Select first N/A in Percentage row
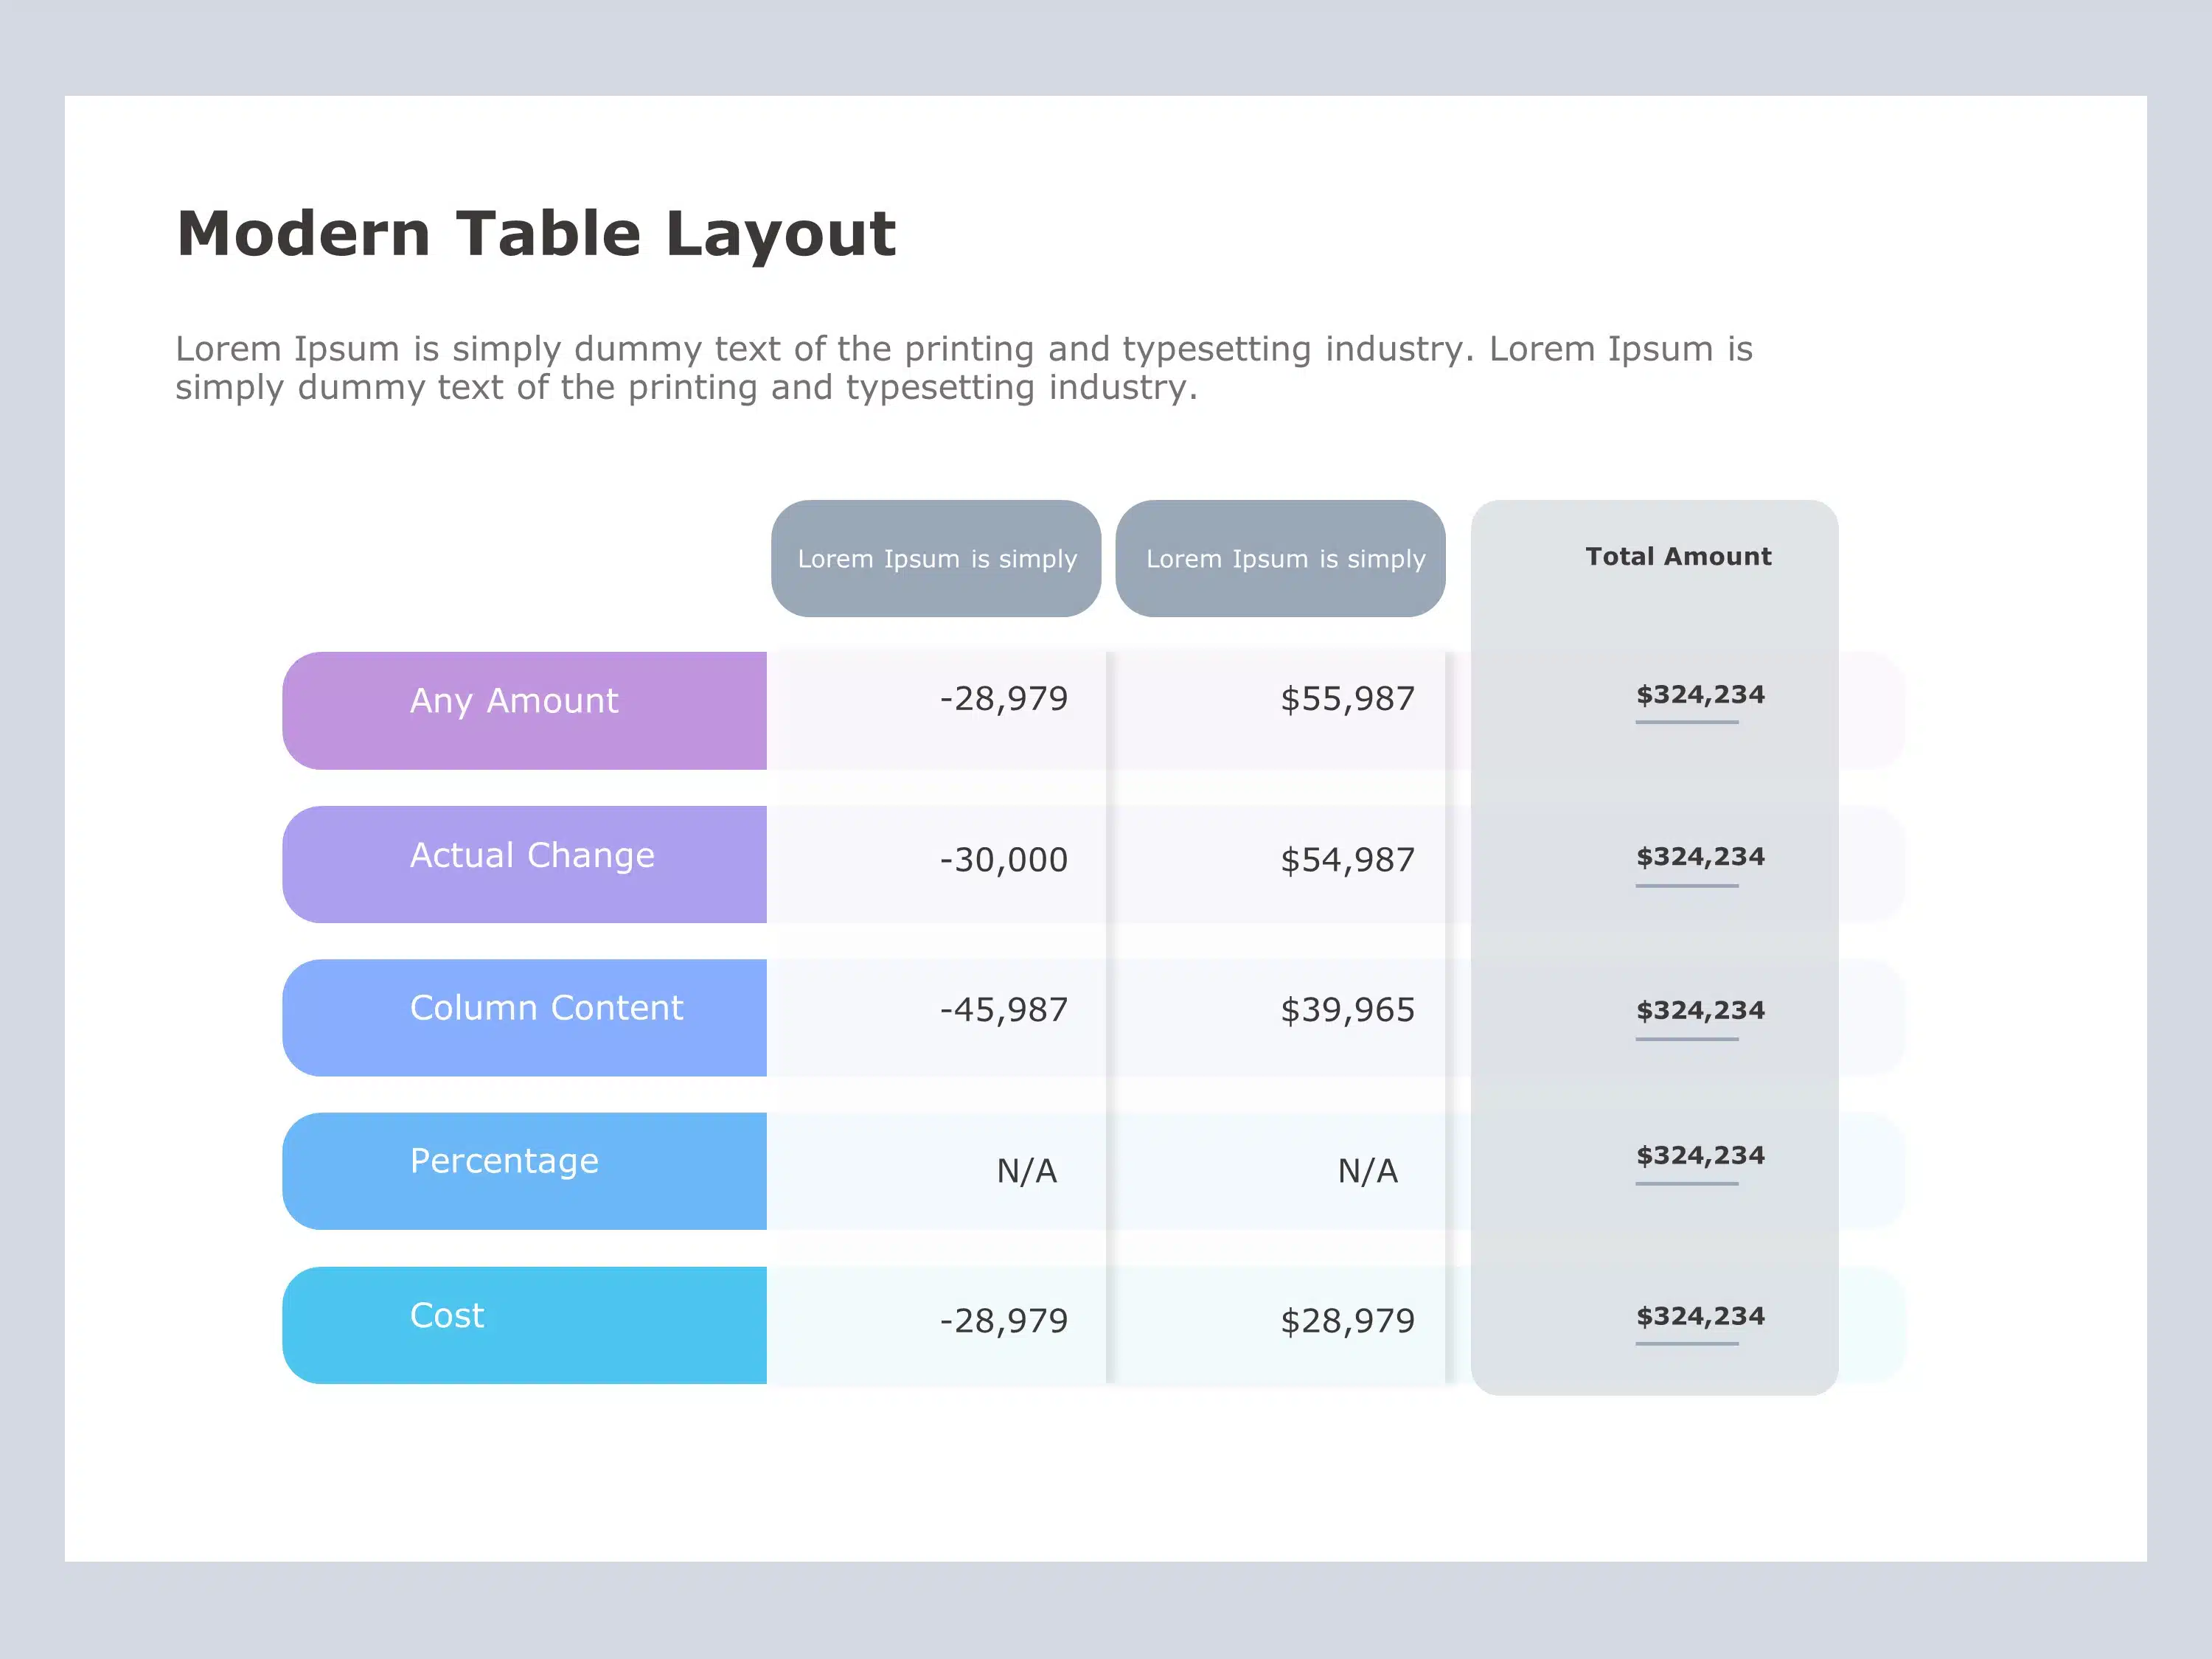Viewport: 2212px width, 1659px height. [x=1027, y=1171]
